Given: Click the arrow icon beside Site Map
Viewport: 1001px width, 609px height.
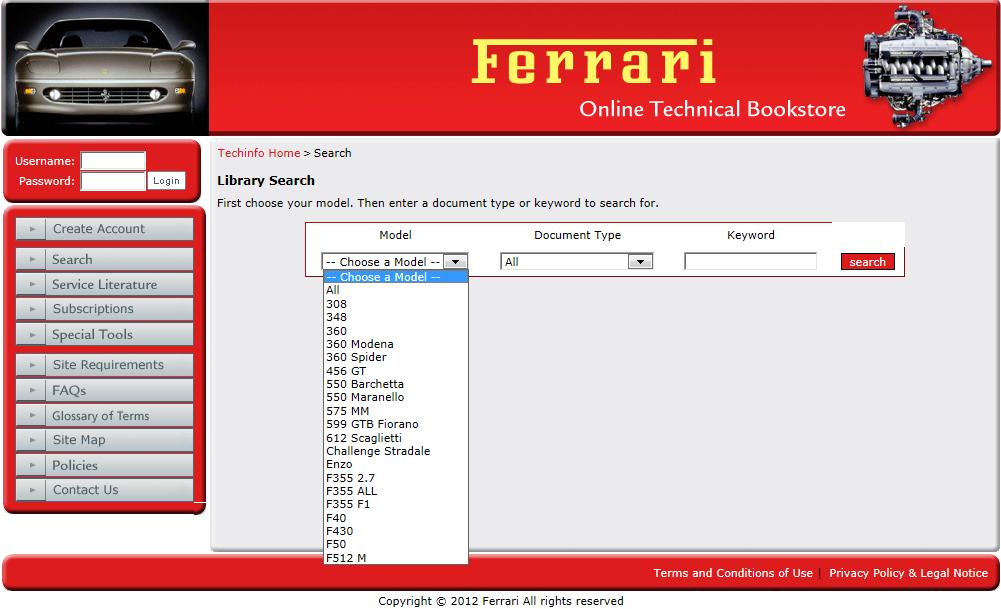Looking at the screenshot, I should [x=32, y=440].
